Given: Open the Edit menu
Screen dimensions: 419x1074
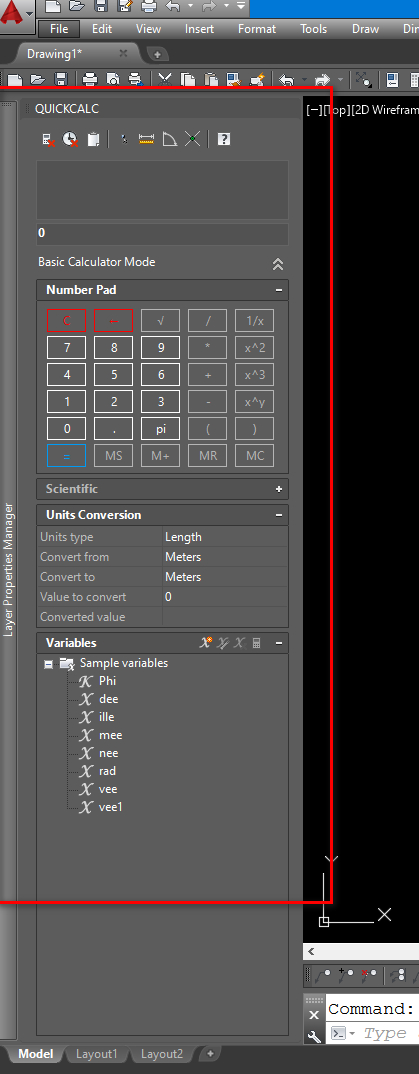Looking at the screenshot, I should pyautogui.click(x=102, y=29).
